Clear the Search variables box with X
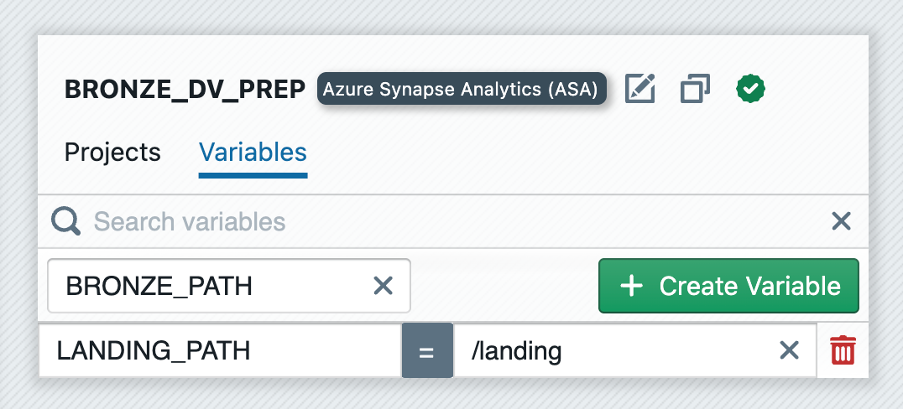This screenshot has width=904, height=410. [x=841, y=221]
